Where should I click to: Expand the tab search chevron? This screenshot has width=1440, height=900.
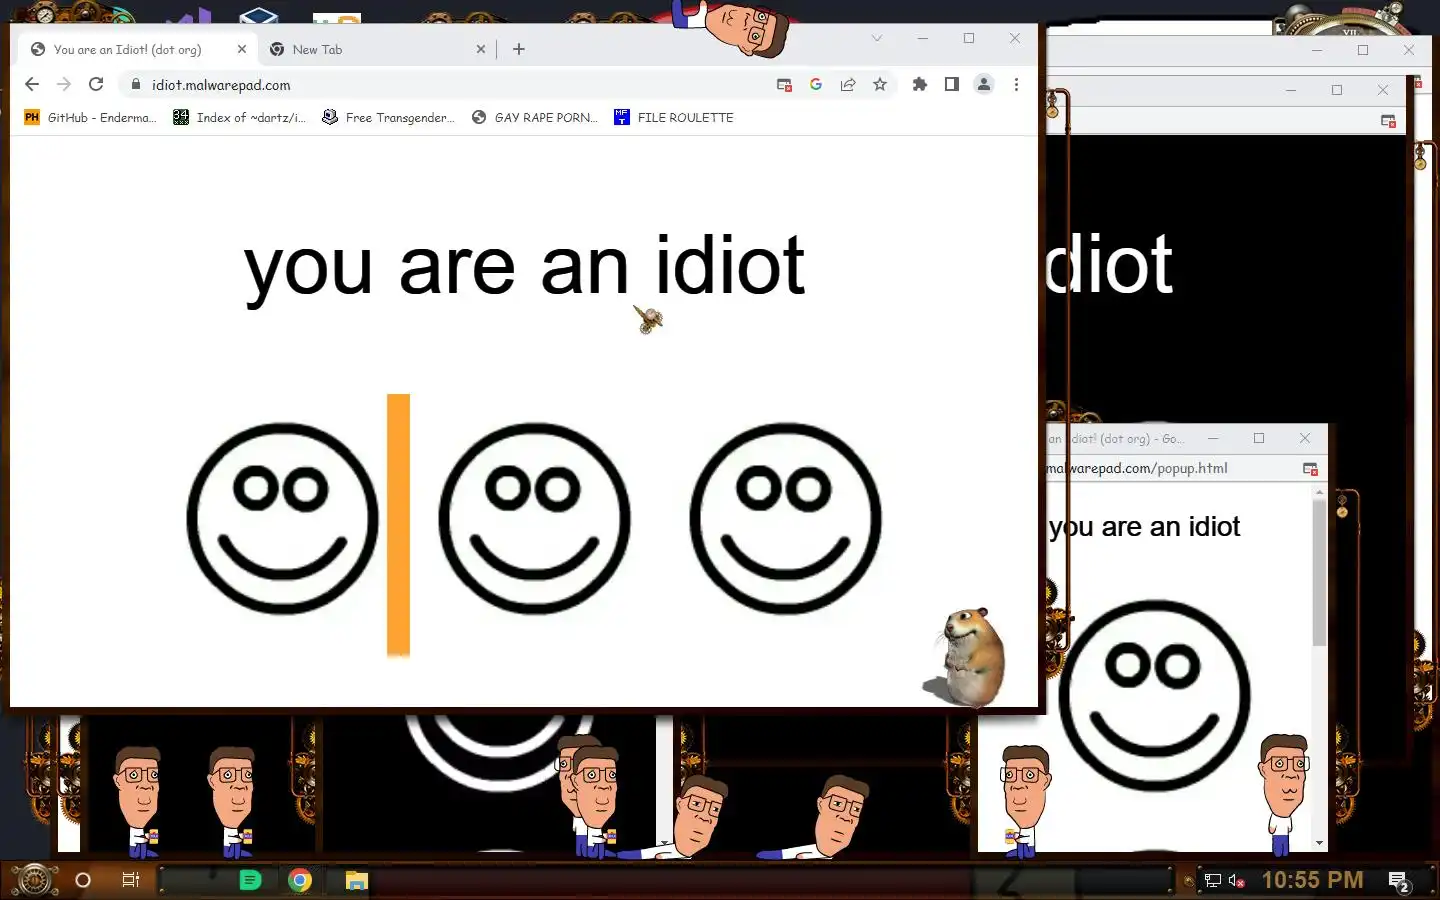pyautogui.click(x=877, y=38)
